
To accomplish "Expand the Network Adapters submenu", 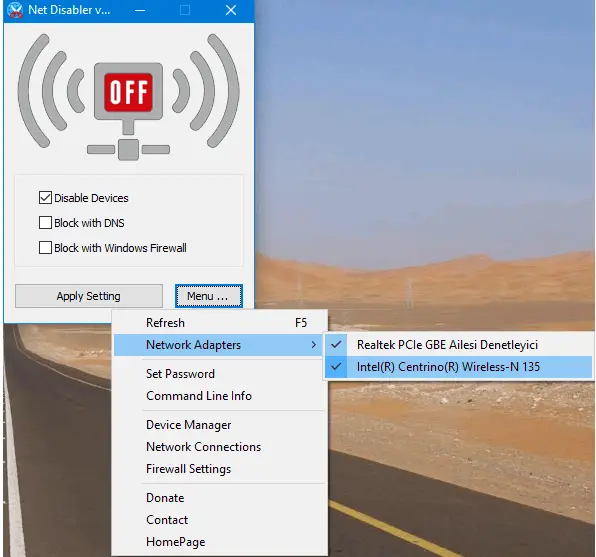I will coord(219,345).
